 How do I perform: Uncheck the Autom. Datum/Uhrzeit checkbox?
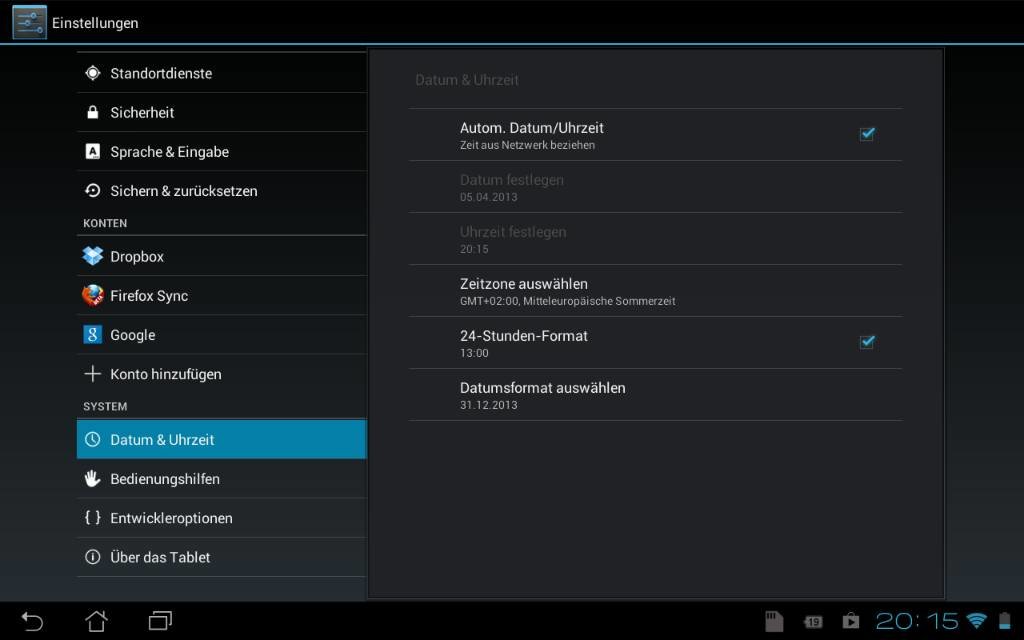tap(867, 134)
